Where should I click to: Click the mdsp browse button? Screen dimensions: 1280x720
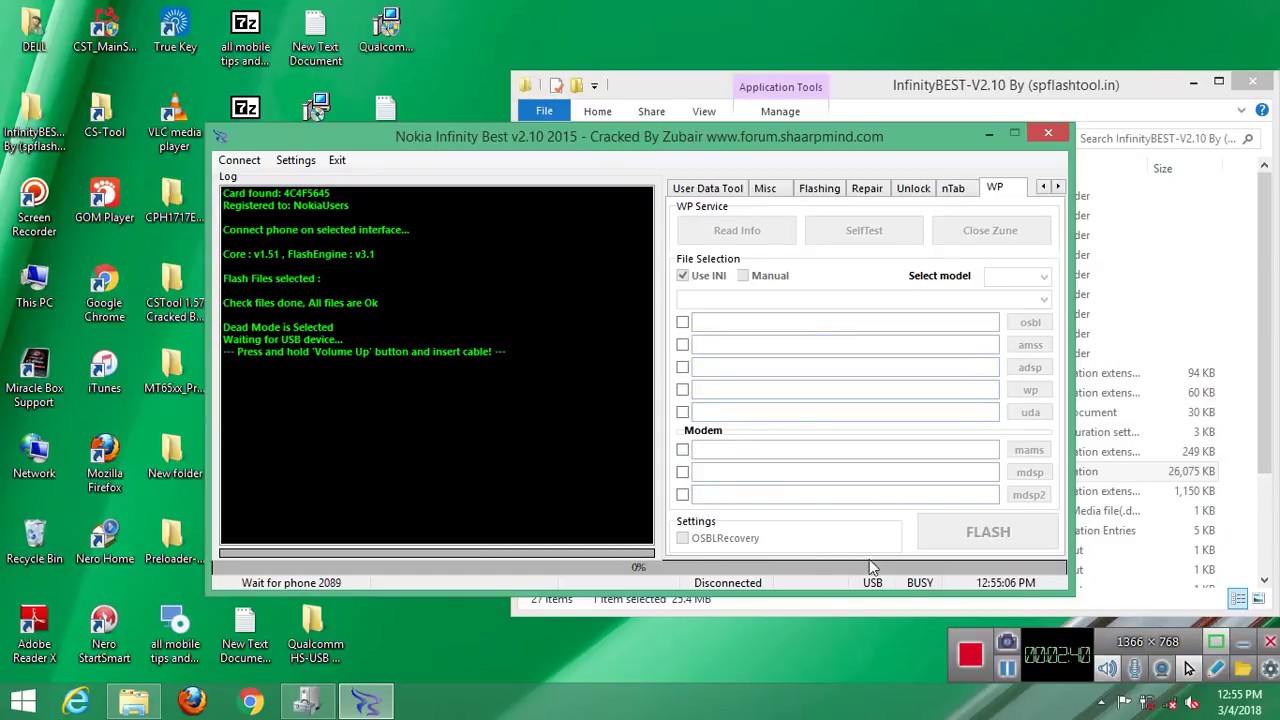(1029, 472)
